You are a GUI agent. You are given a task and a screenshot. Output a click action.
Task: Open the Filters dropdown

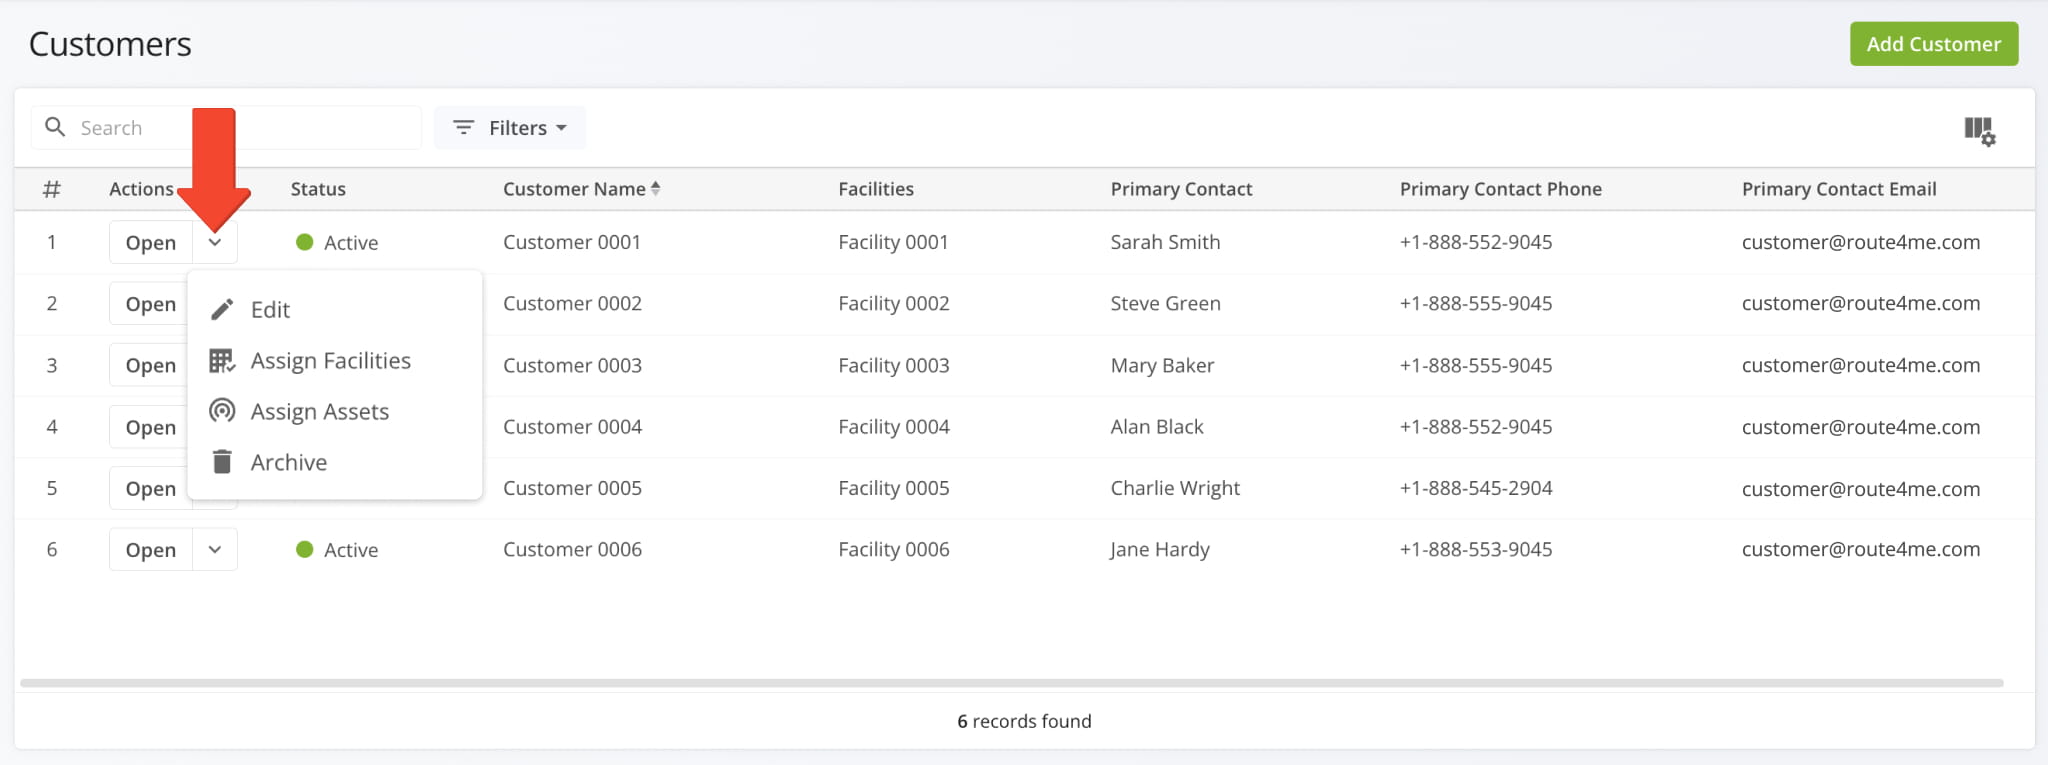coord(510,127)
